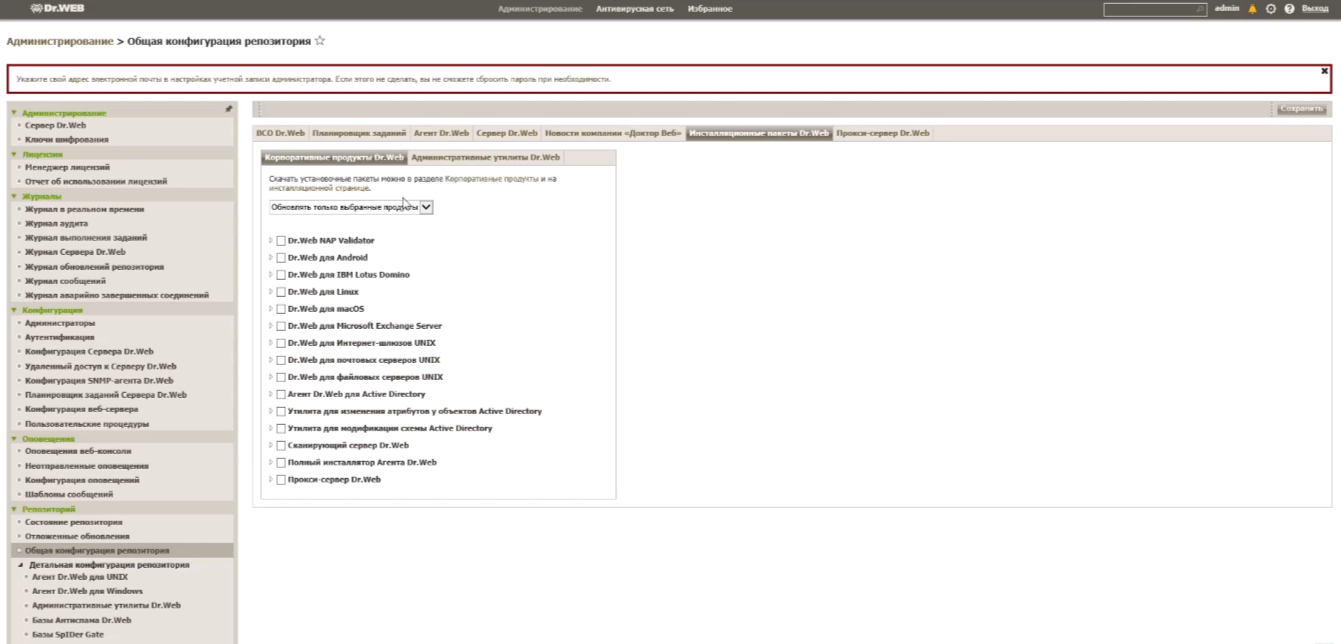Open Менеджер лицензий in sidebar
Image resolution: width=1341 pixels, height=644 pixels.
click(x=67, y=168)
